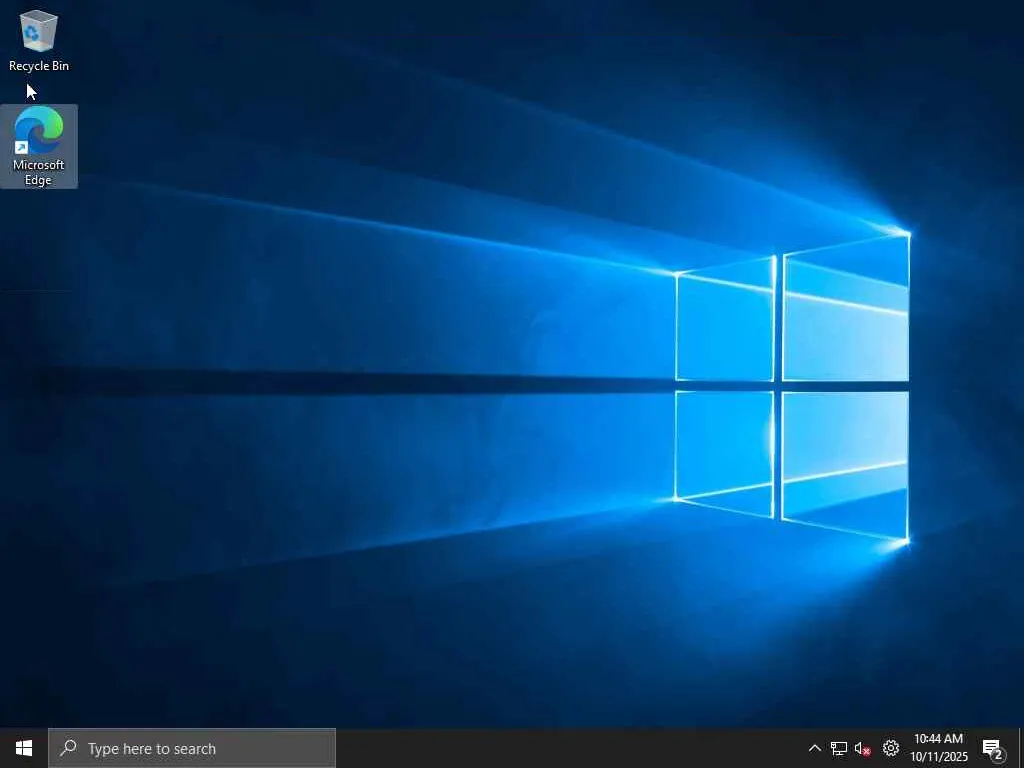Open the muted speaker volume icon
1024x768 pixels.
(x=863, y=748)
